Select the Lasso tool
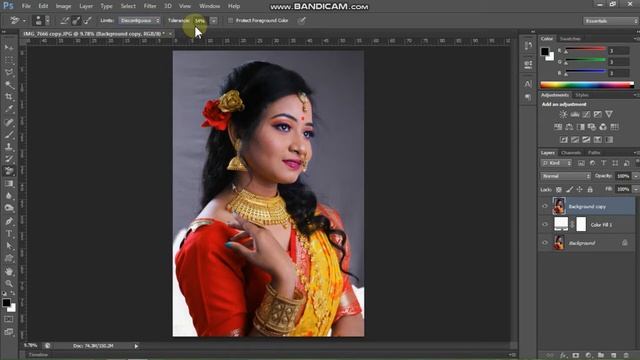This screenshot has height=360, width=640. pyautogui.click(x=9, y=73)
